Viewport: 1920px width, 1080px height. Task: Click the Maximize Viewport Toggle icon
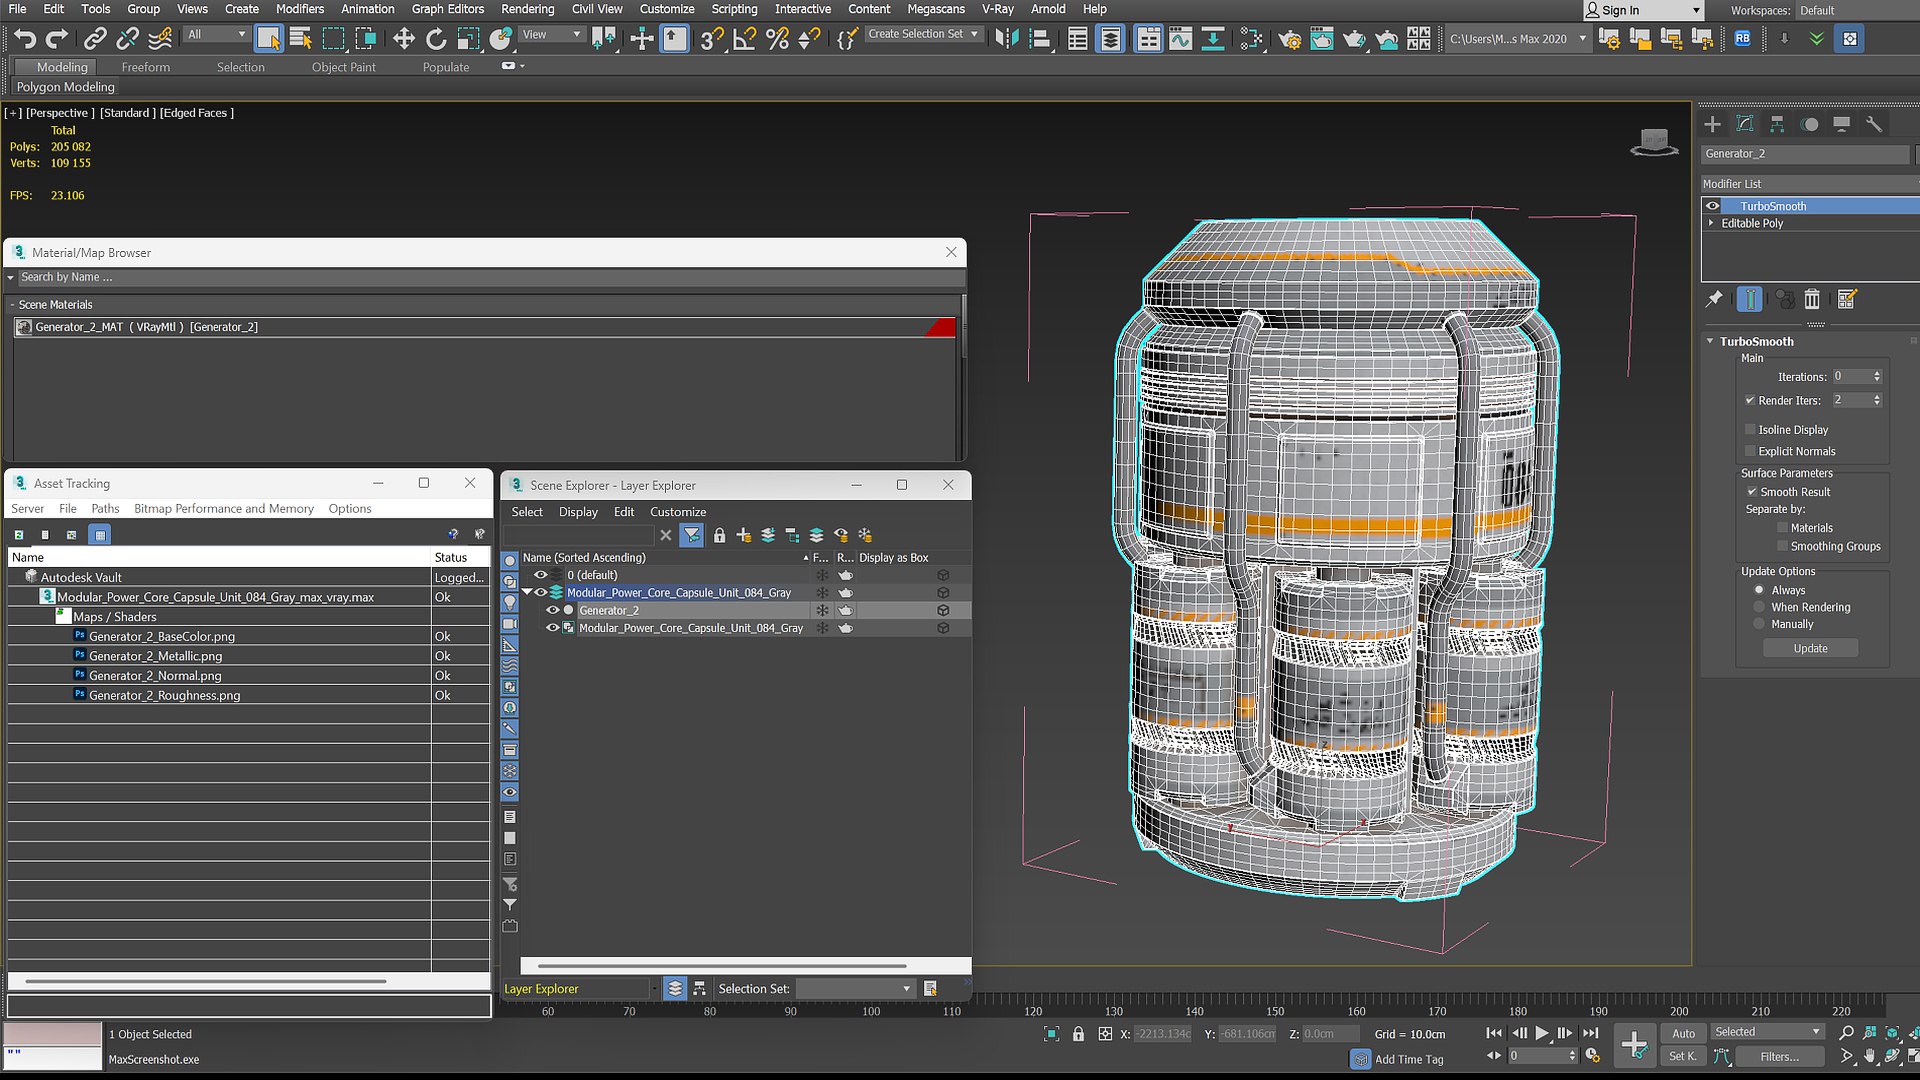[1913, 1055]
